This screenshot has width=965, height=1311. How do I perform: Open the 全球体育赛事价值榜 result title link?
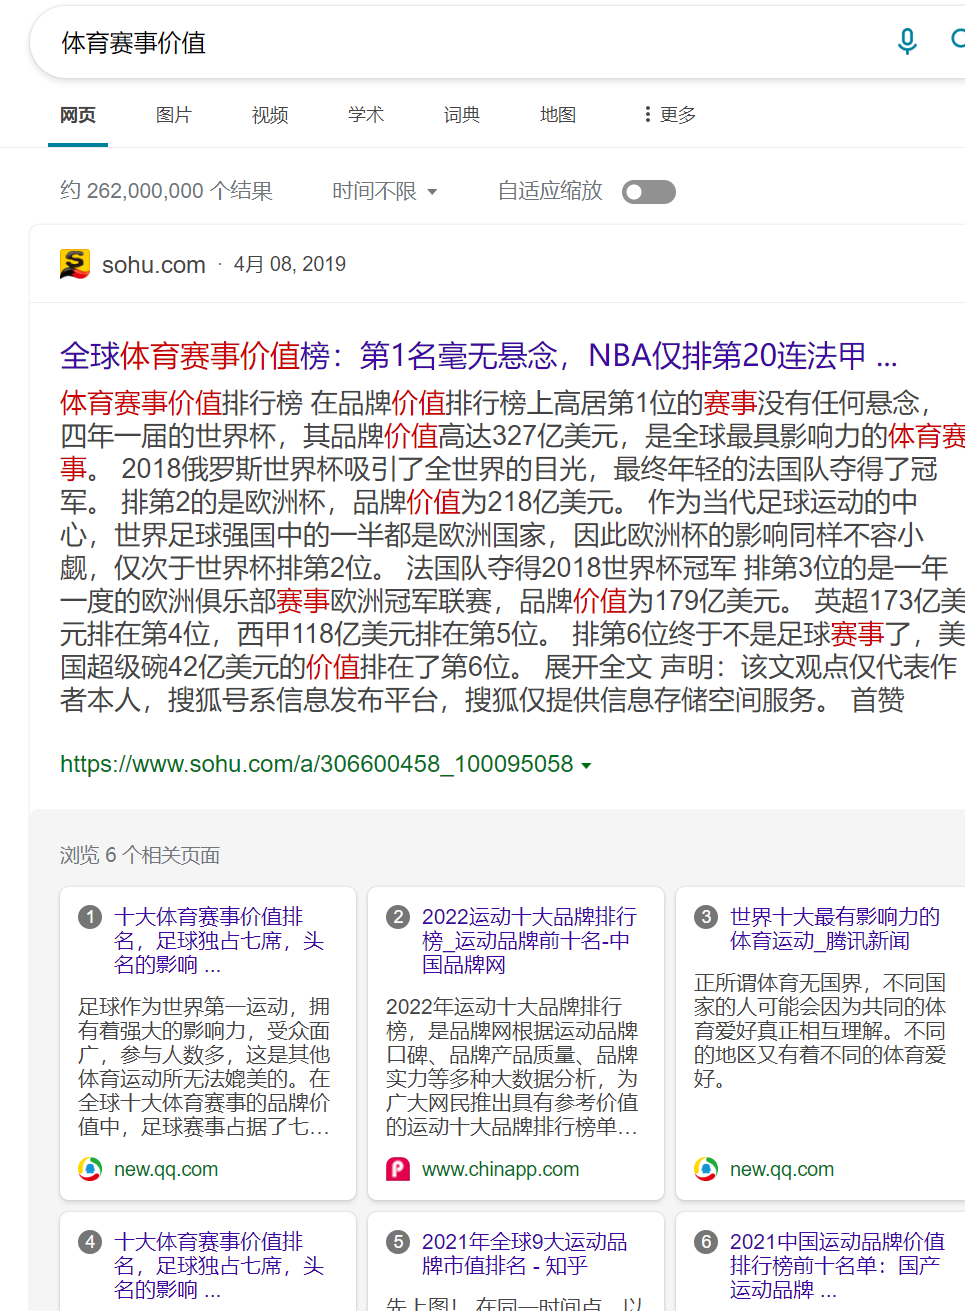(478, 356)
